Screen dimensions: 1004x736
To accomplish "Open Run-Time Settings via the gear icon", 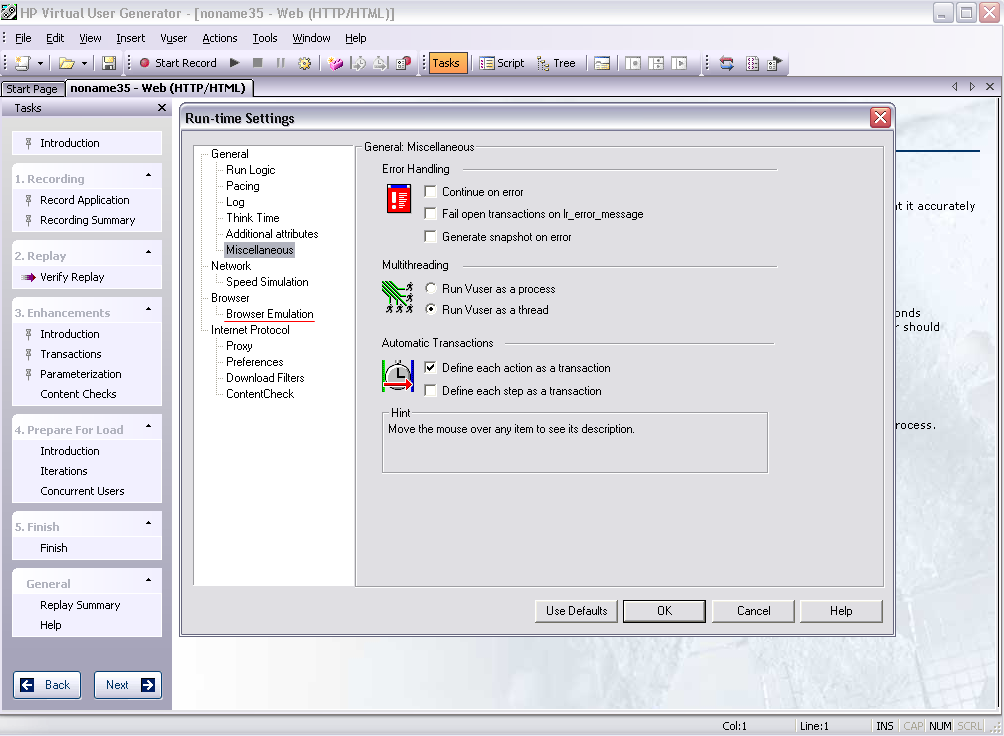I will pos(304,63).
